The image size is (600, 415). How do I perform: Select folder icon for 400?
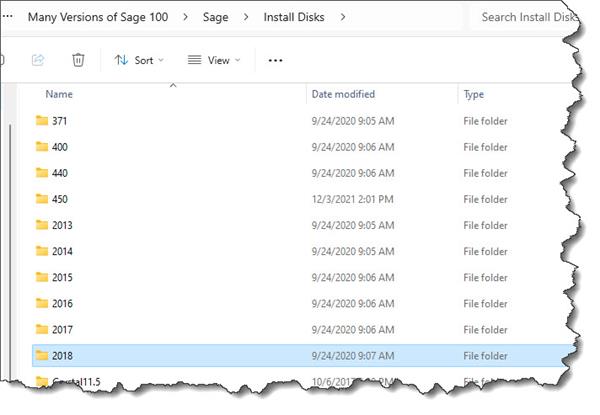tap(42, 146)
